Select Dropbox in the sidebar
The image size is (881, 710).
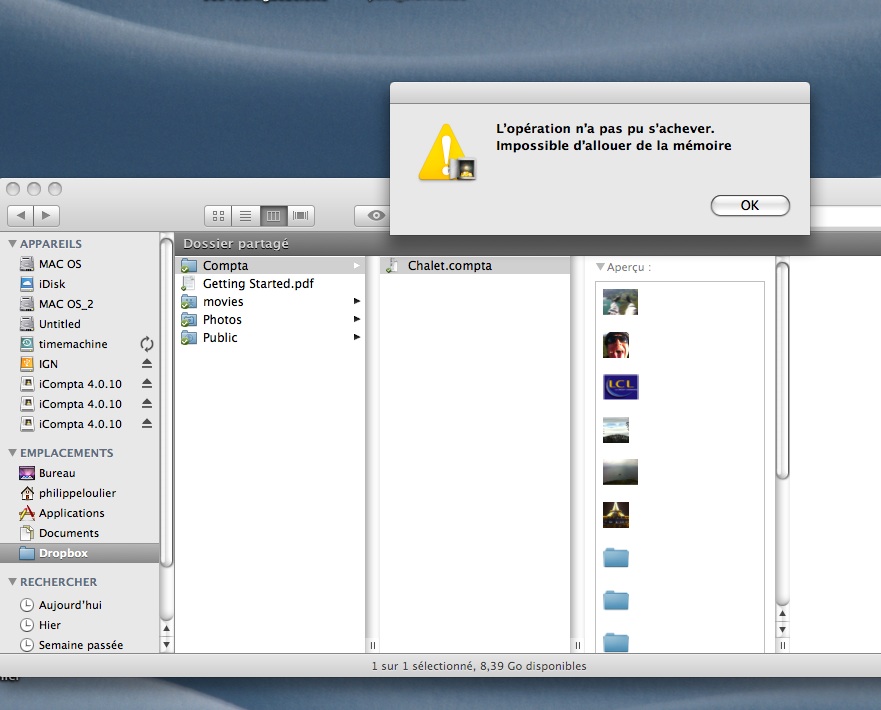pyautogui.click(x=80, y=553)
